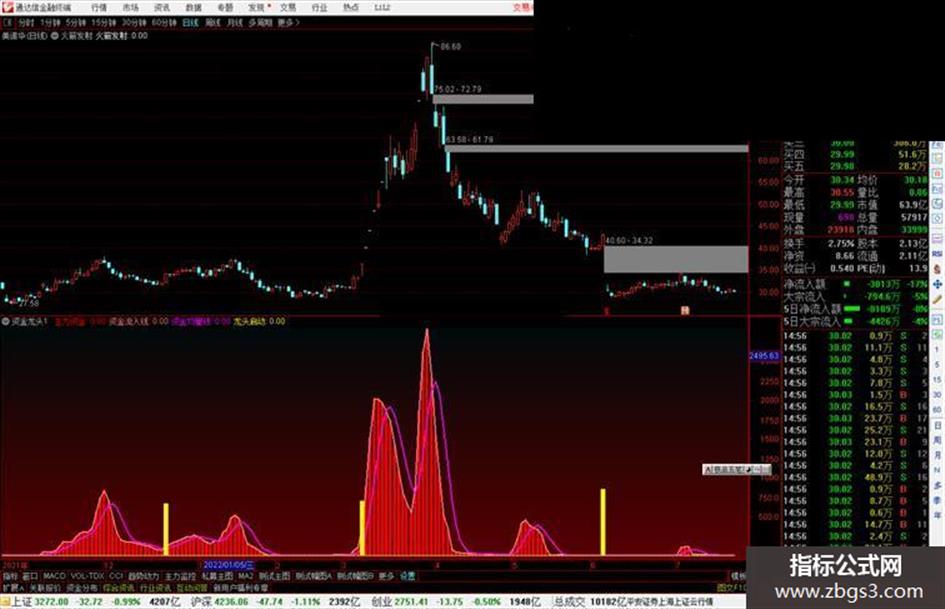Click the 上证 index value in status bar

[51, 602]
